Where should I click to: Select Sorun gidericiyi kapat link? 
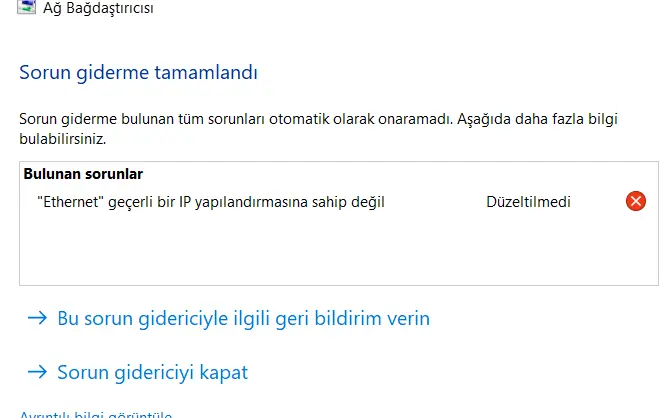(153, 372)
